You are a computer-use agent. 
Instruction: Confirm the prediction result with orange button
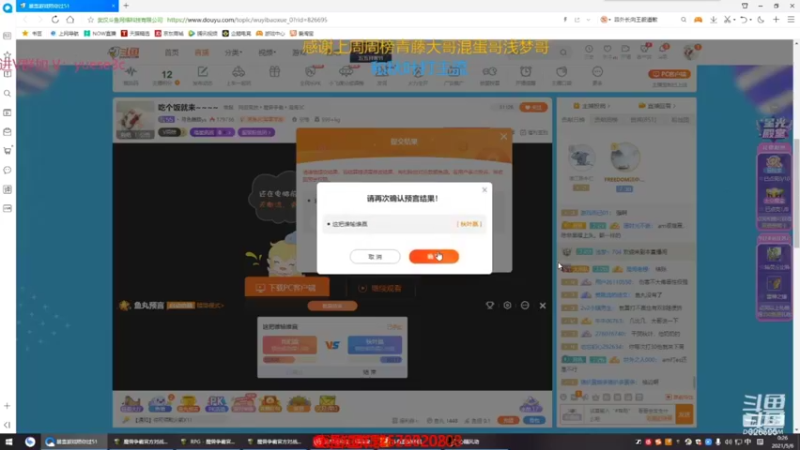tap(434, 257)
